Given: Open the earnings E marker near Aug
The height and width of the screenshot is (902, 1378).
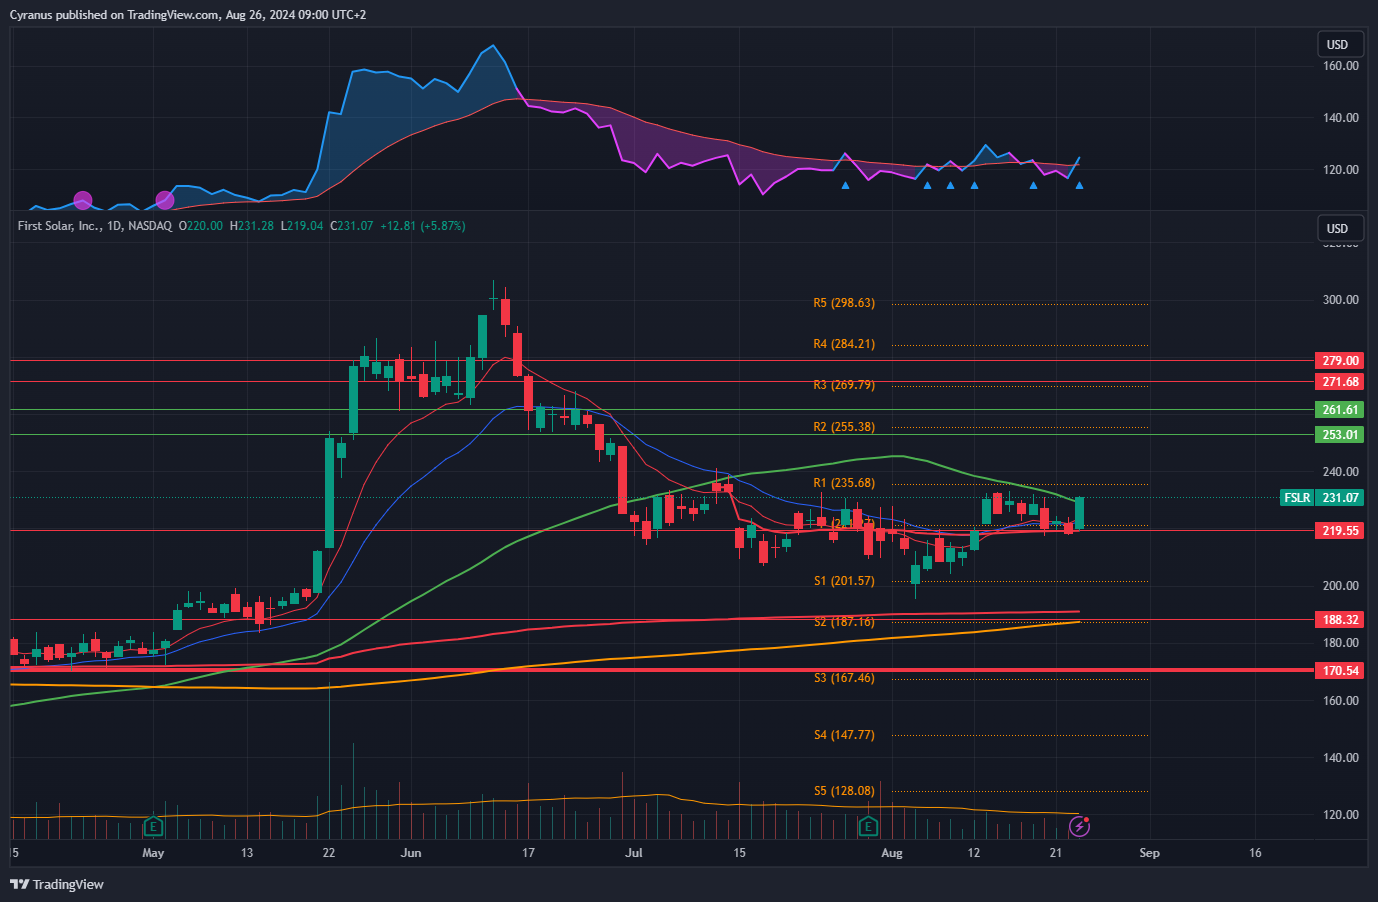Looking at the screenshot, I should (x=868, y=826).
